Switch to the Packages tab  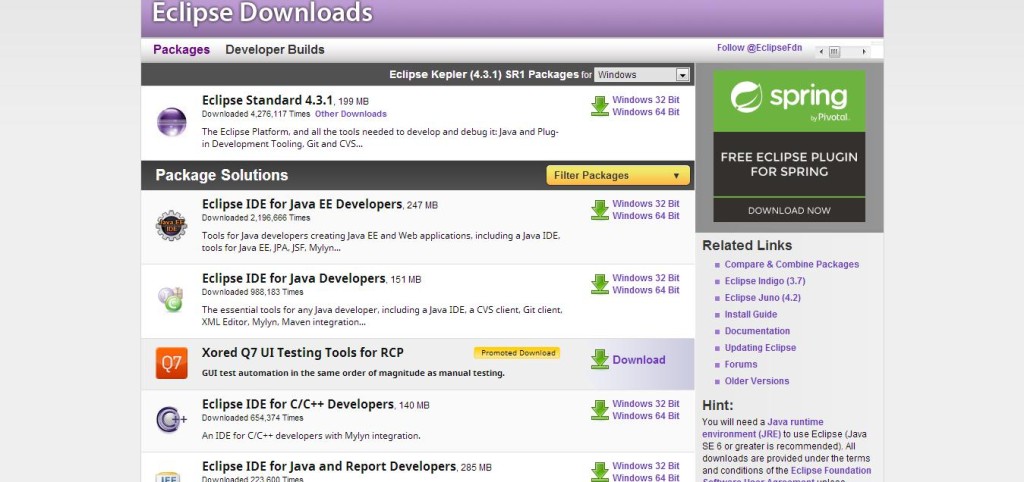coord(182,50)
